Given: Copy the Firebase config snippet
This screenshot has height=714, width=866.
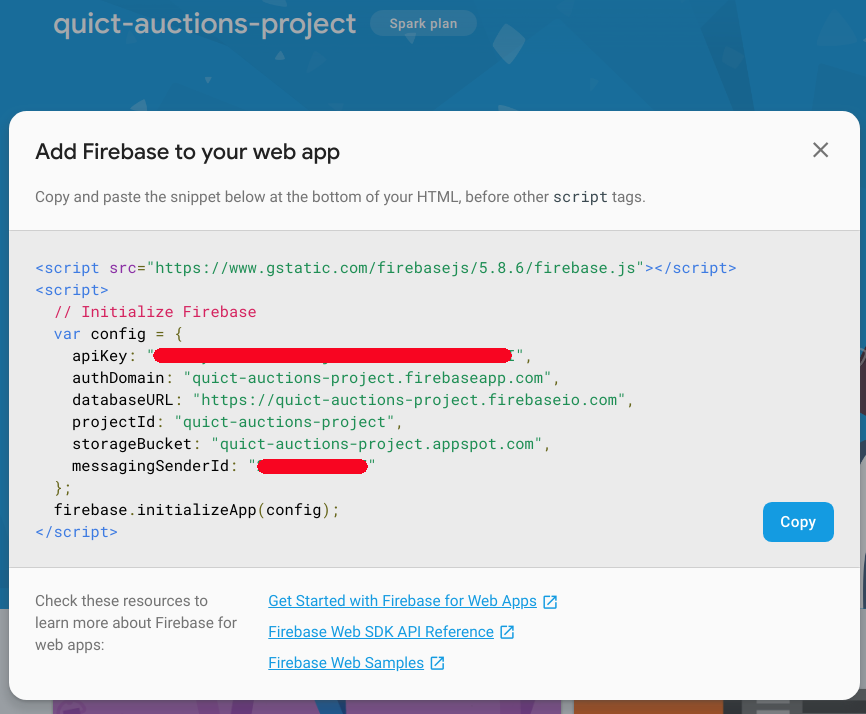Looking at the screenshot, I should click(x=797, y=522).
